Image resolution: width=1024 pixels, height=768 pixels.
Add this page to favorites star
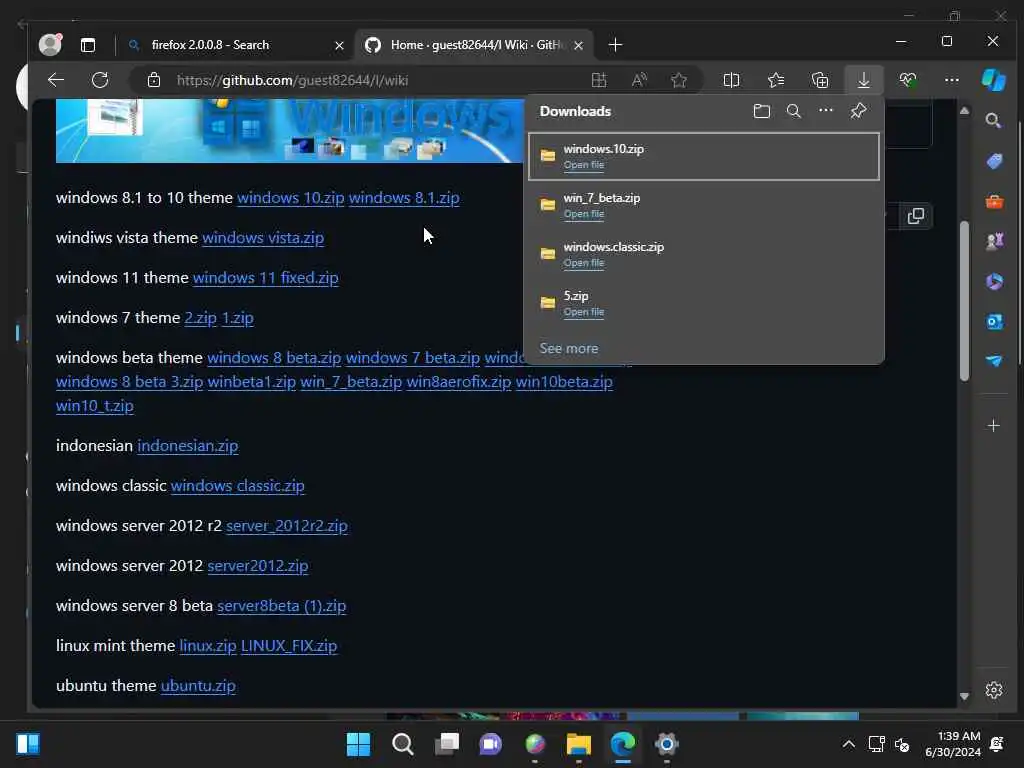click(x=679, y=80)
